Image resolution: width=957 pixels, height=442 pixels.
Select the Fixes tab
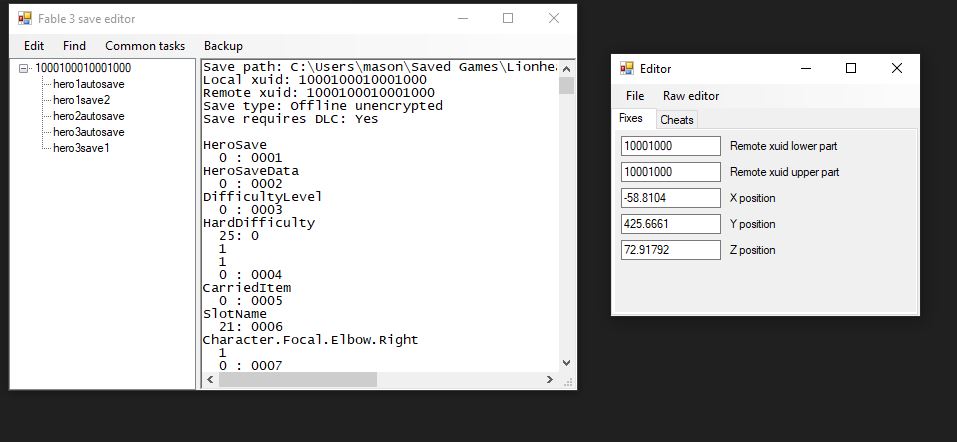(630, 118)
